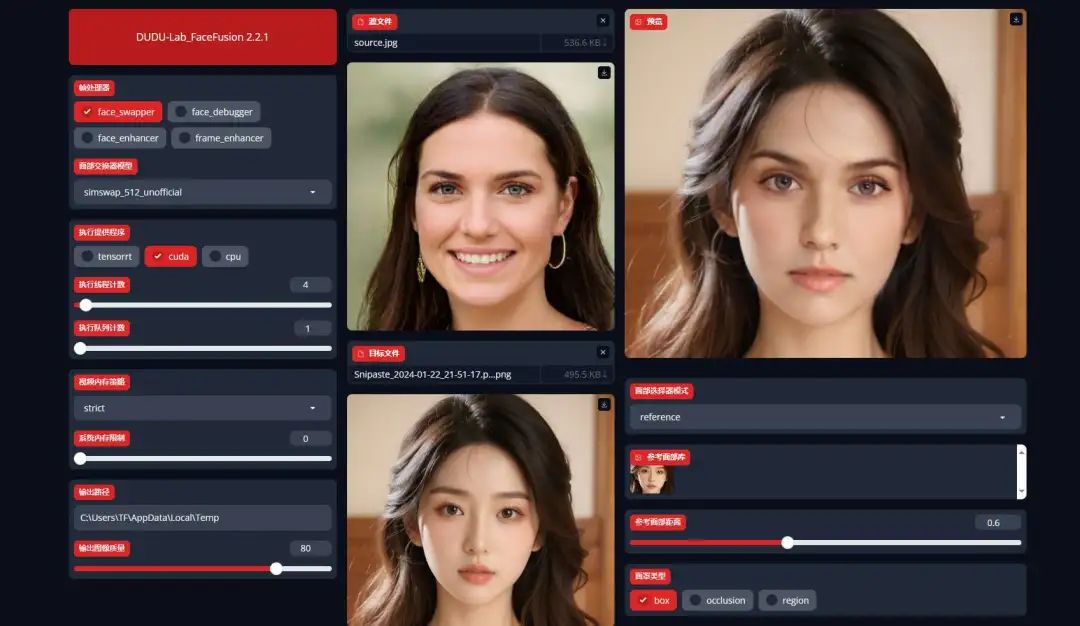Click the source.jpg file name
This screenshot has width=1080, height=626.
(375, 43)
